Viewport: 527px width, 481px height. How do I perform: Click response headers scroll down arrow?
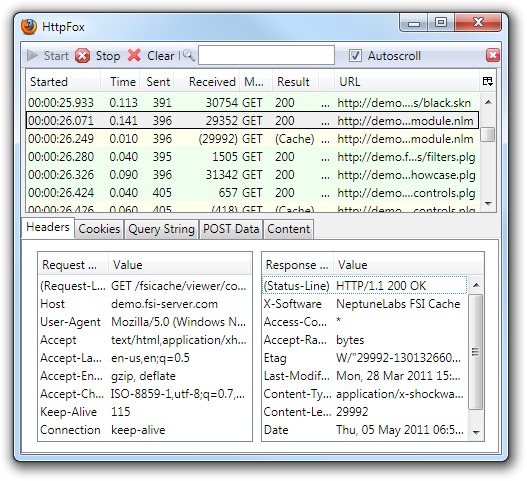[x=476, y=432]
